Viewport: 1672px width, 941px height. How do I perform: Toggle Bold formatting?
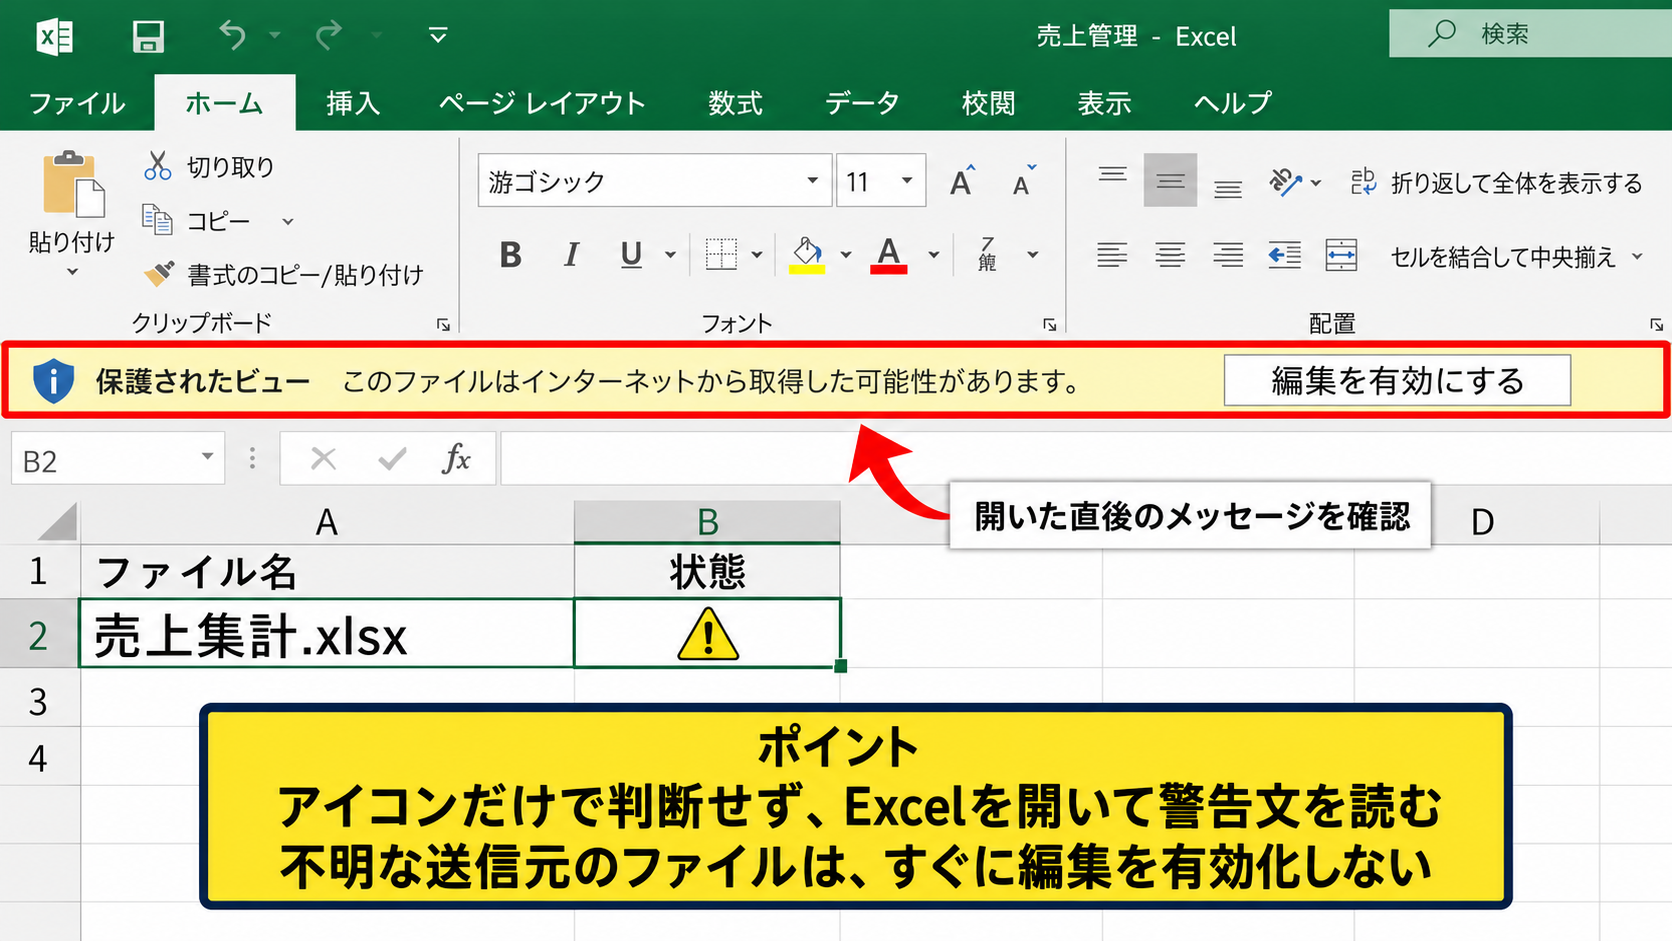(511, 255)
